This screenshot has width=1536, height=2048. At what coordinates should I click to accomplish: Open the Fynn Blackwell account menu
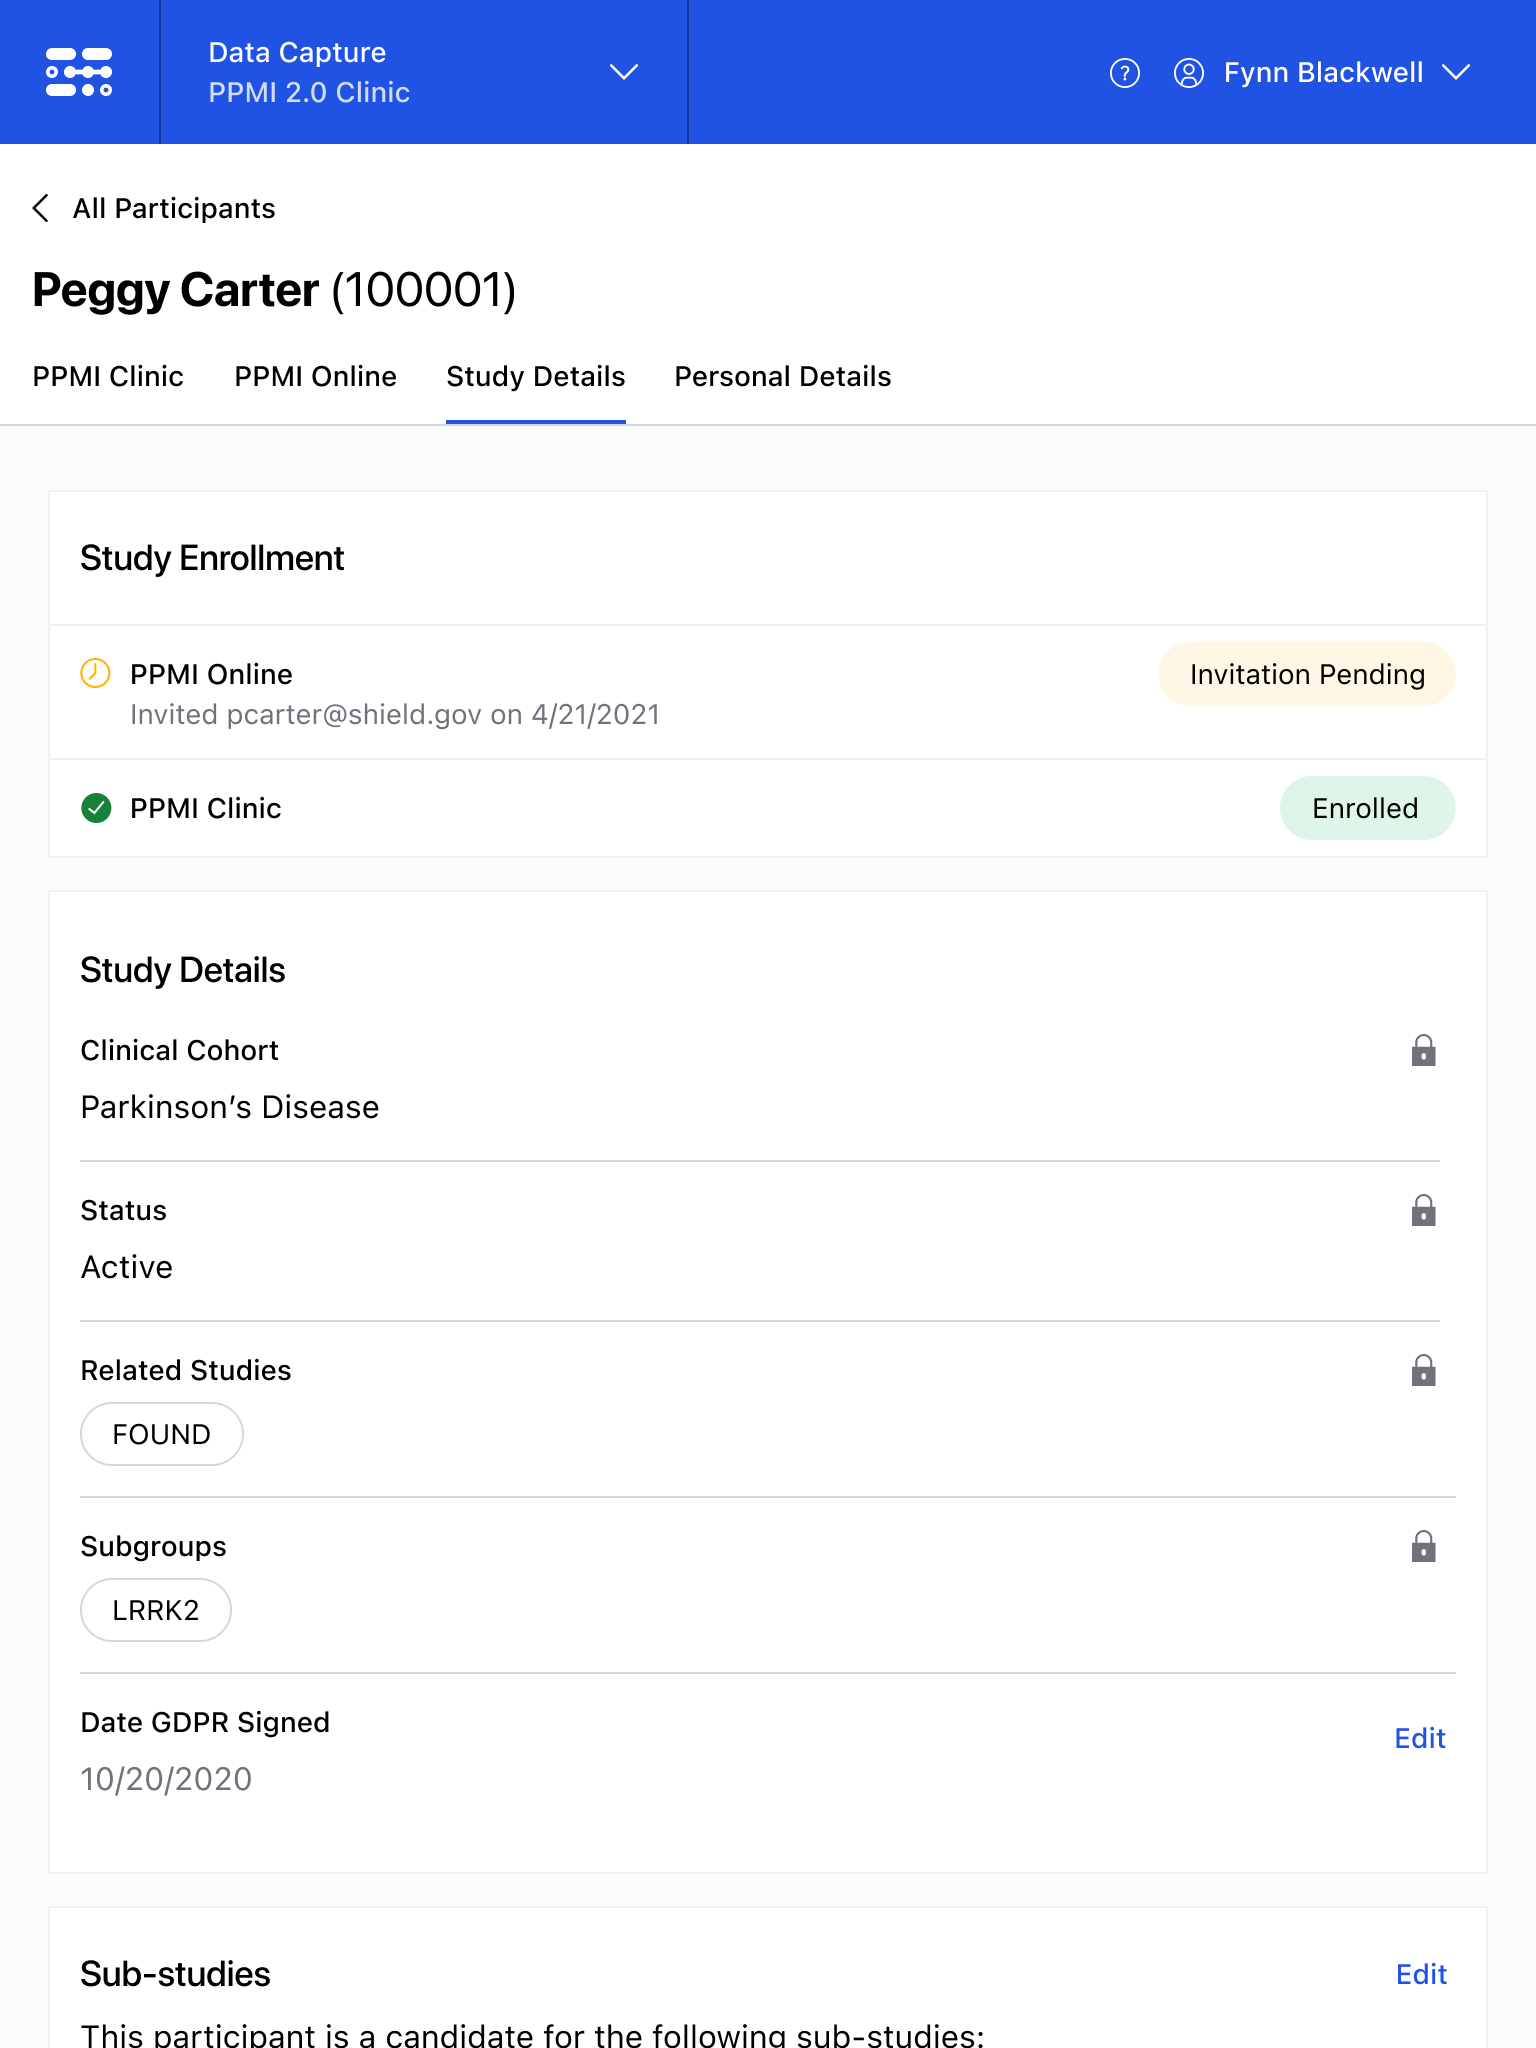click(1455, 72)
